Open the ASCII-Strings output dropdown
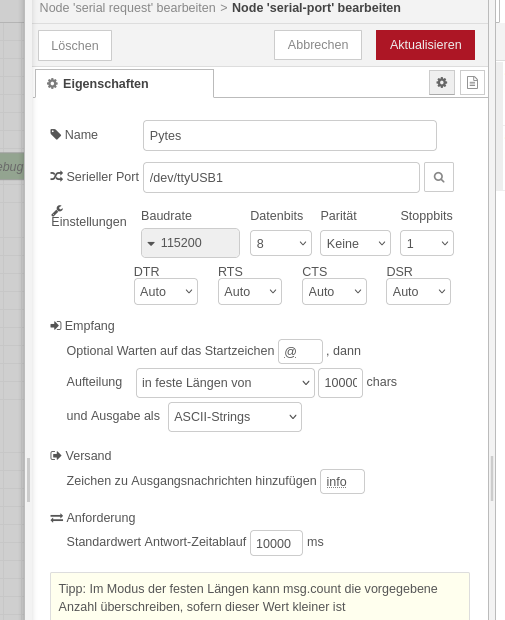The width and height of the screenshot is (505, 620). click(235, 417)
